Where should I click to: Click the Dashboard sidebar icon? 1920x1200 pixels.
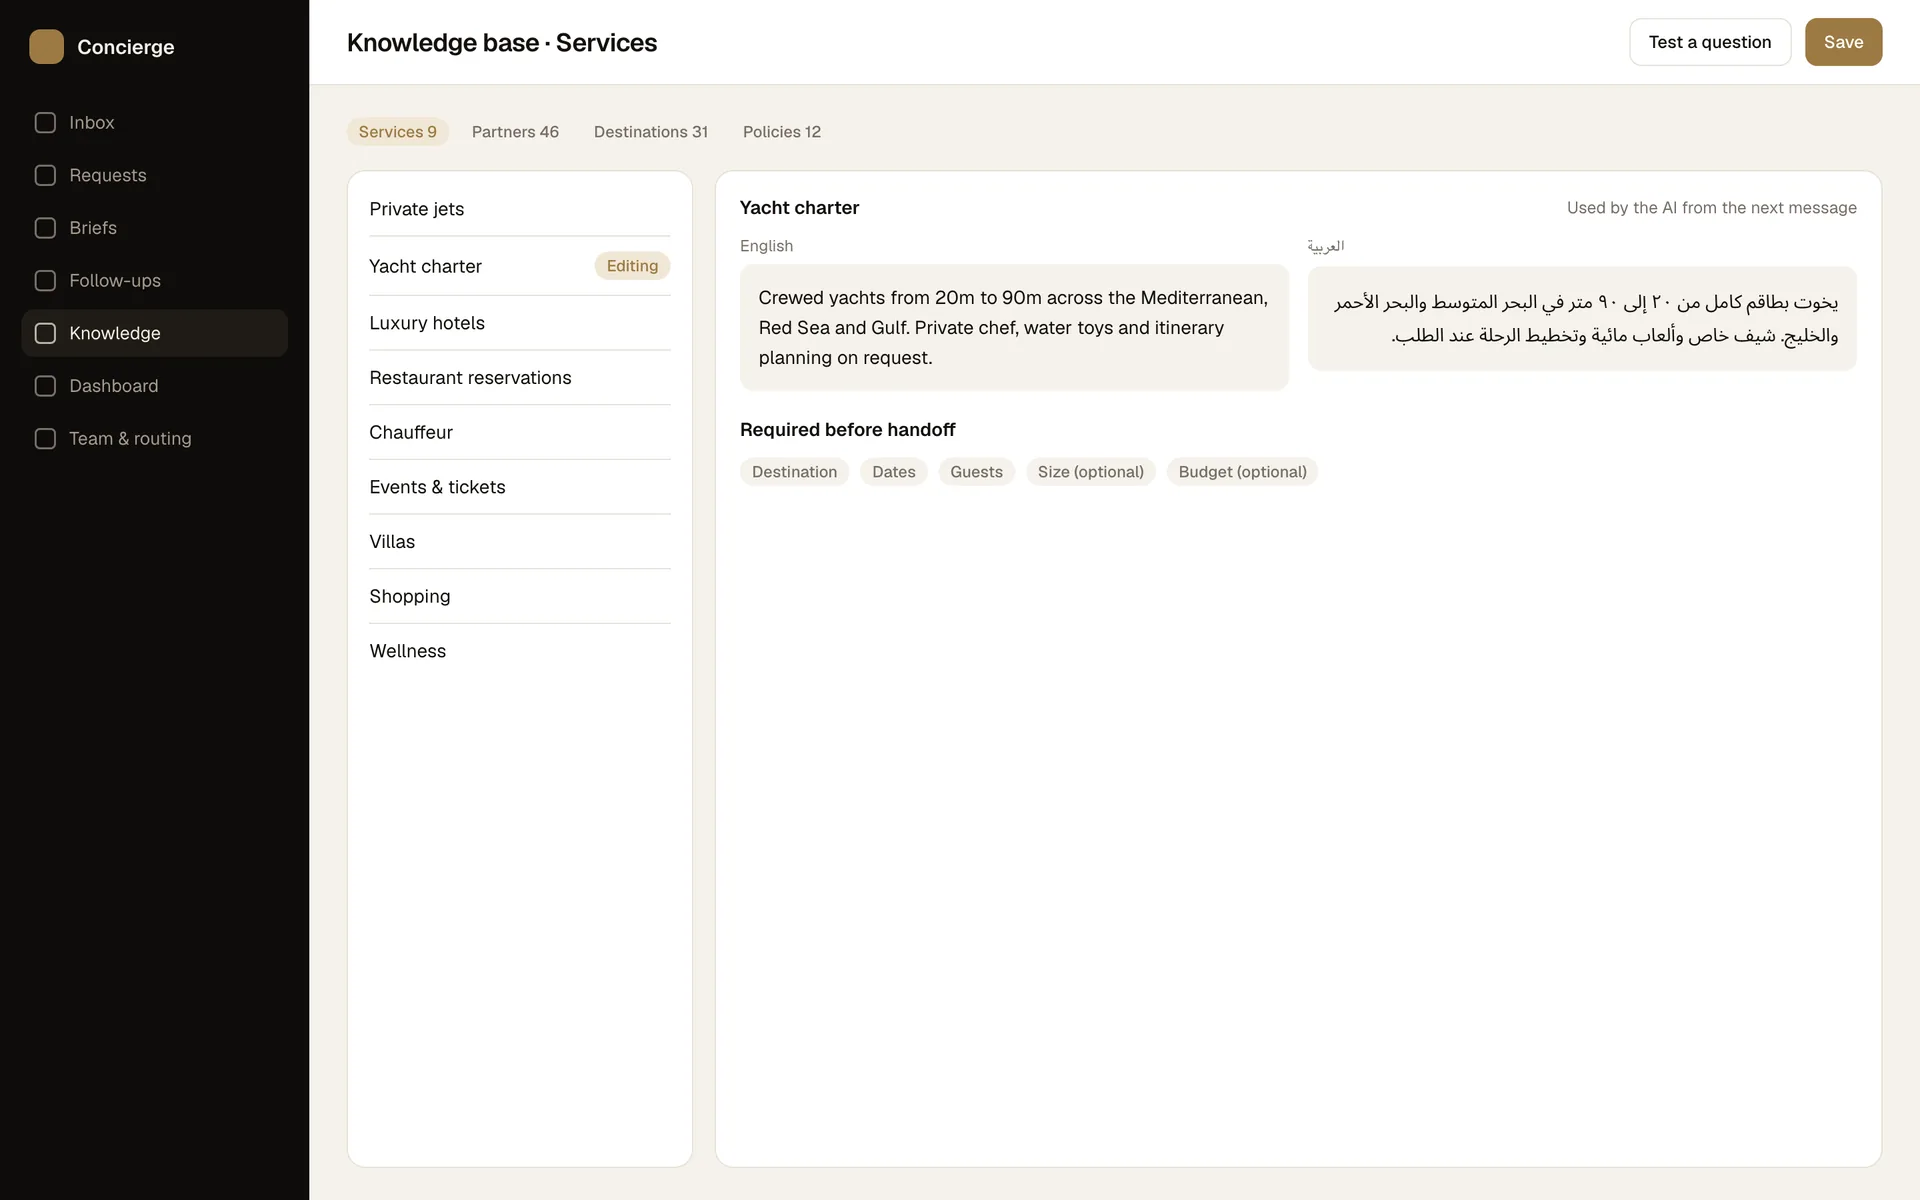[45, 386]
